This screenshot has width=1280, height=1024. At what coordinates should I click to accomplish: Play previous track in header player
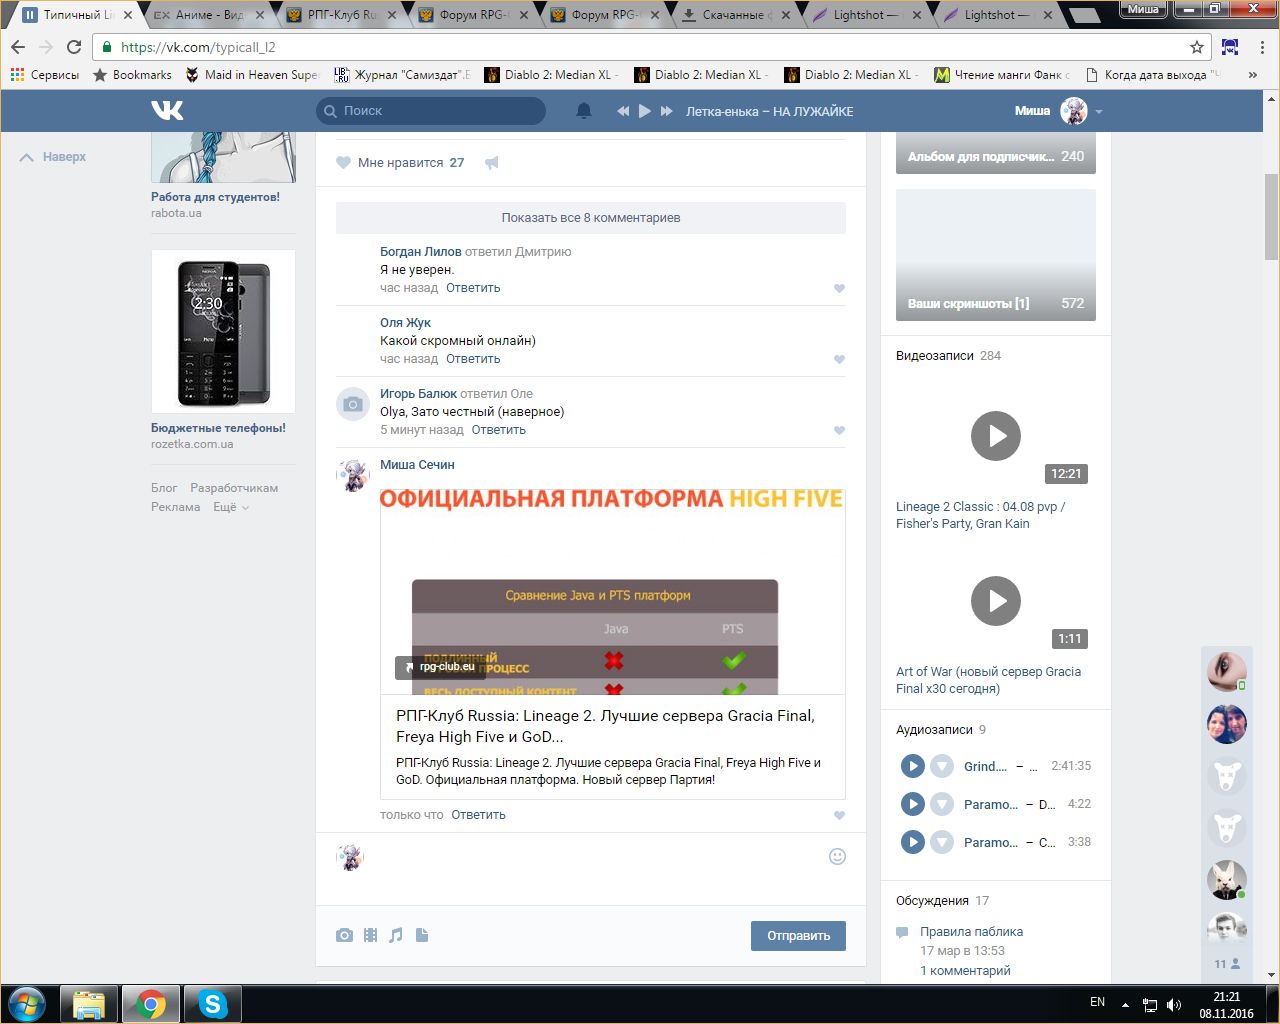click(x=623, y=111)
